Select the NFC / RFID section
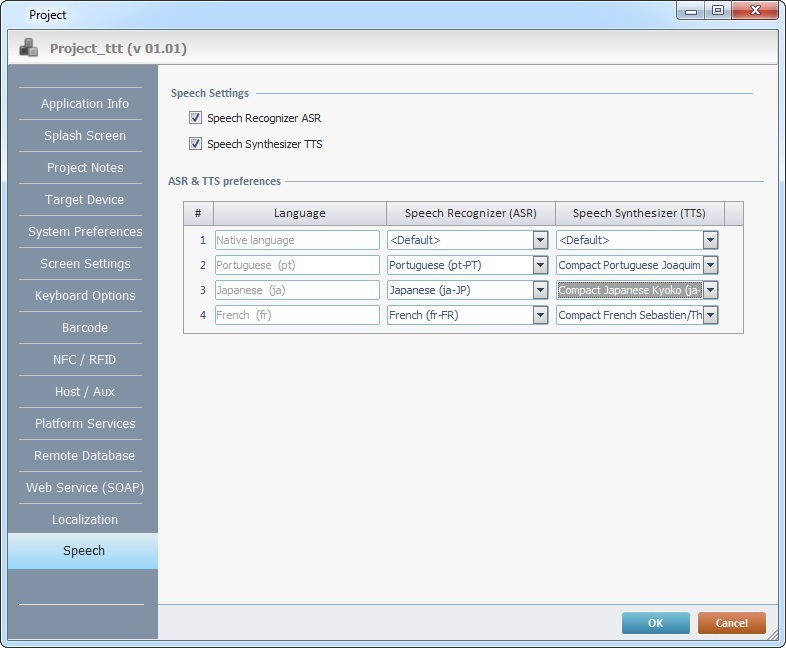The height and width of the screenshot is (648, 786). [x=84, y=360]
